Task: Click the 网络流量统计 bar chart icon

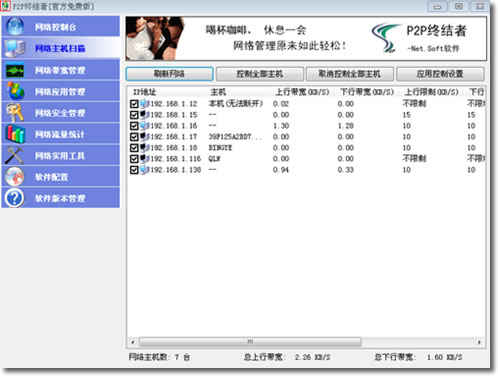Action: (15, 134)
